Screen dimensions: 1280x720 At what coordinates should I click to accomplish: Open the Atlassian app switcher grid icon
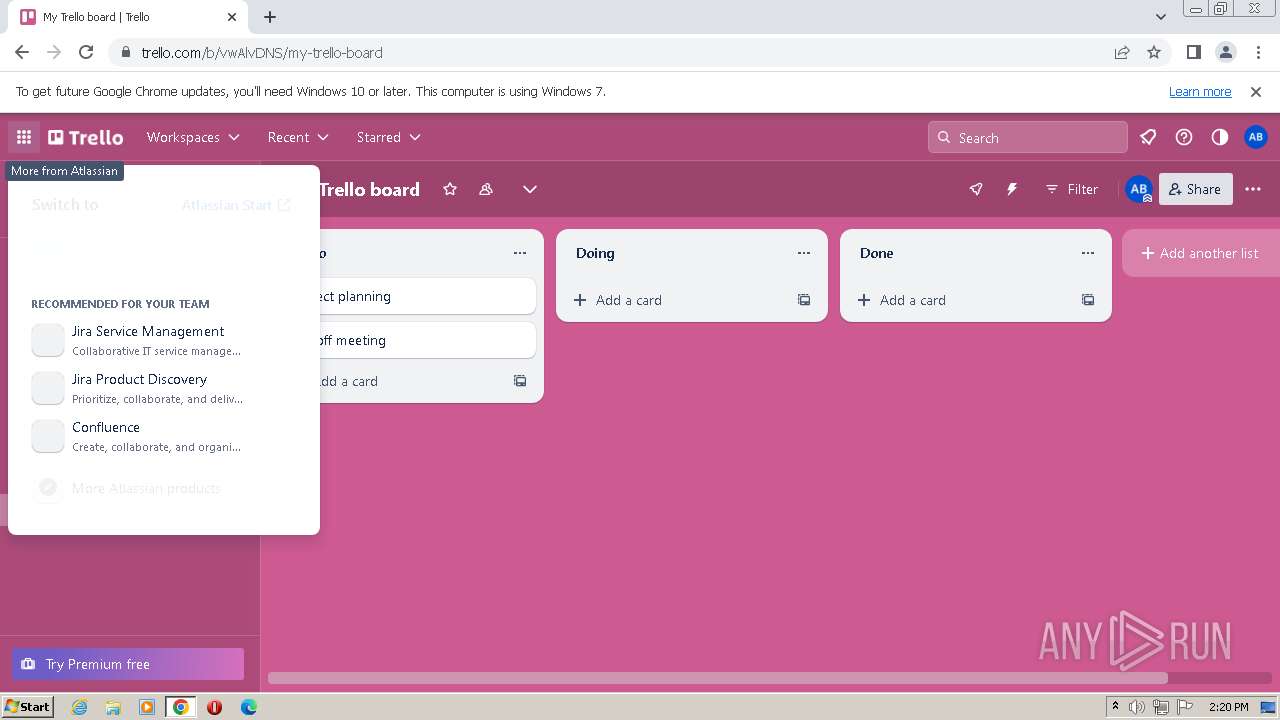click(x=24, y=137)
